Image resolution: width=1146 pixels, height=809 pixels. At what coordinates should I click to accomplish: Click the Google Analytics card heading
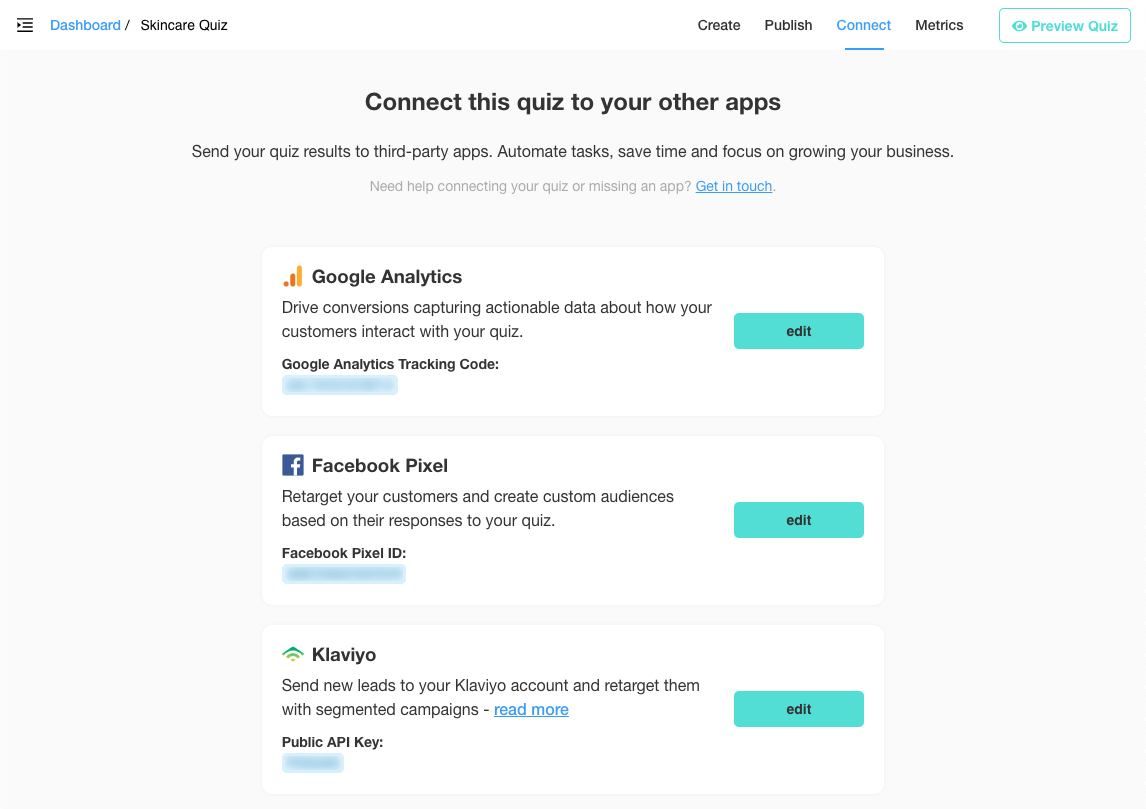click(387, 277)
